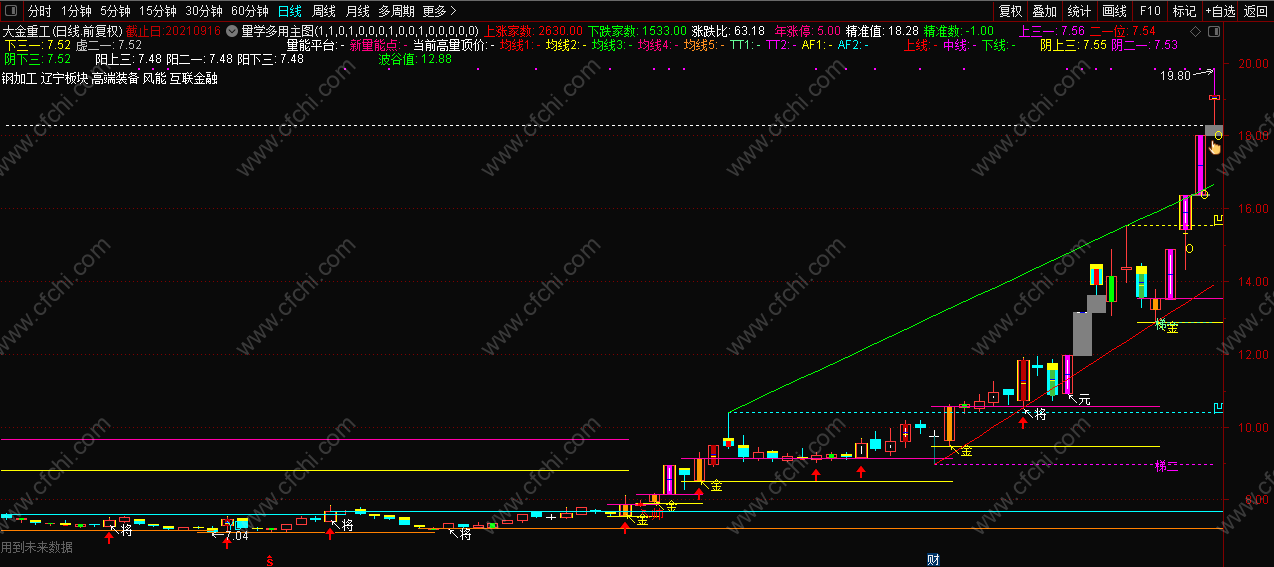Click the blue 财 marker on the bottom axis
This screenshot has height=567, width=1274.
tap(933, 559)
